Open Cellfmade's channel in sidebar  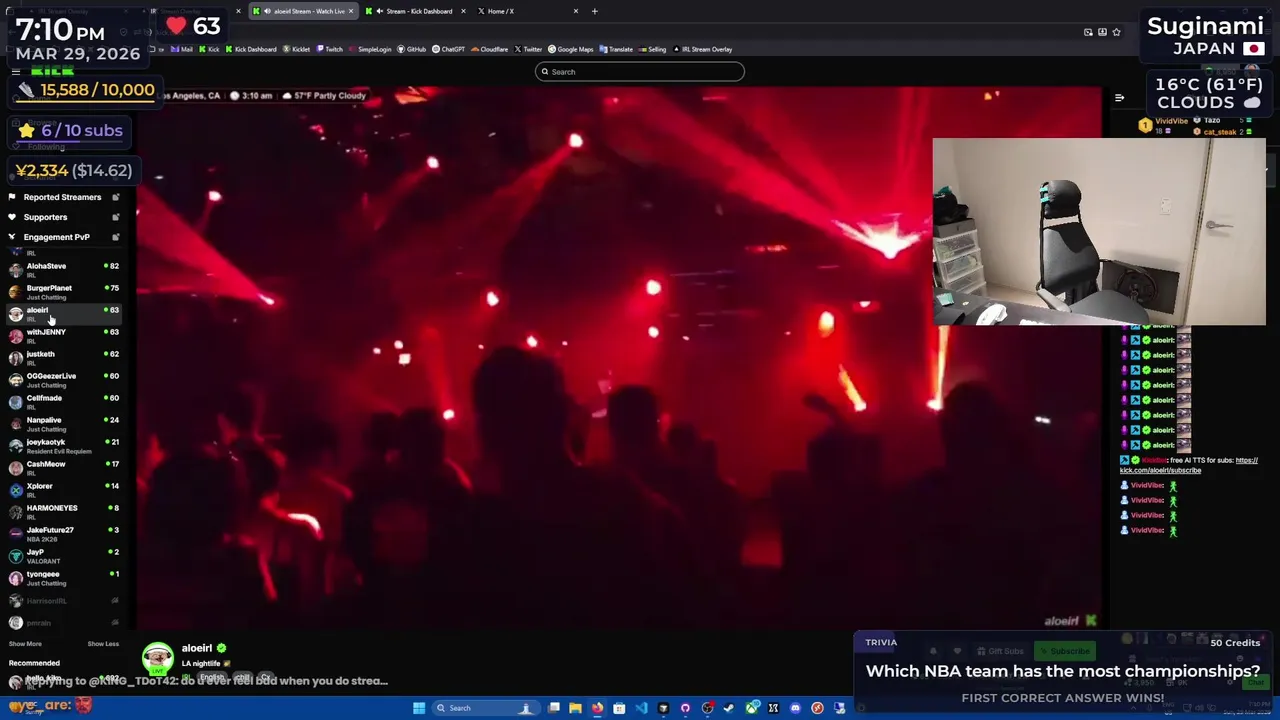pos(63,401)
